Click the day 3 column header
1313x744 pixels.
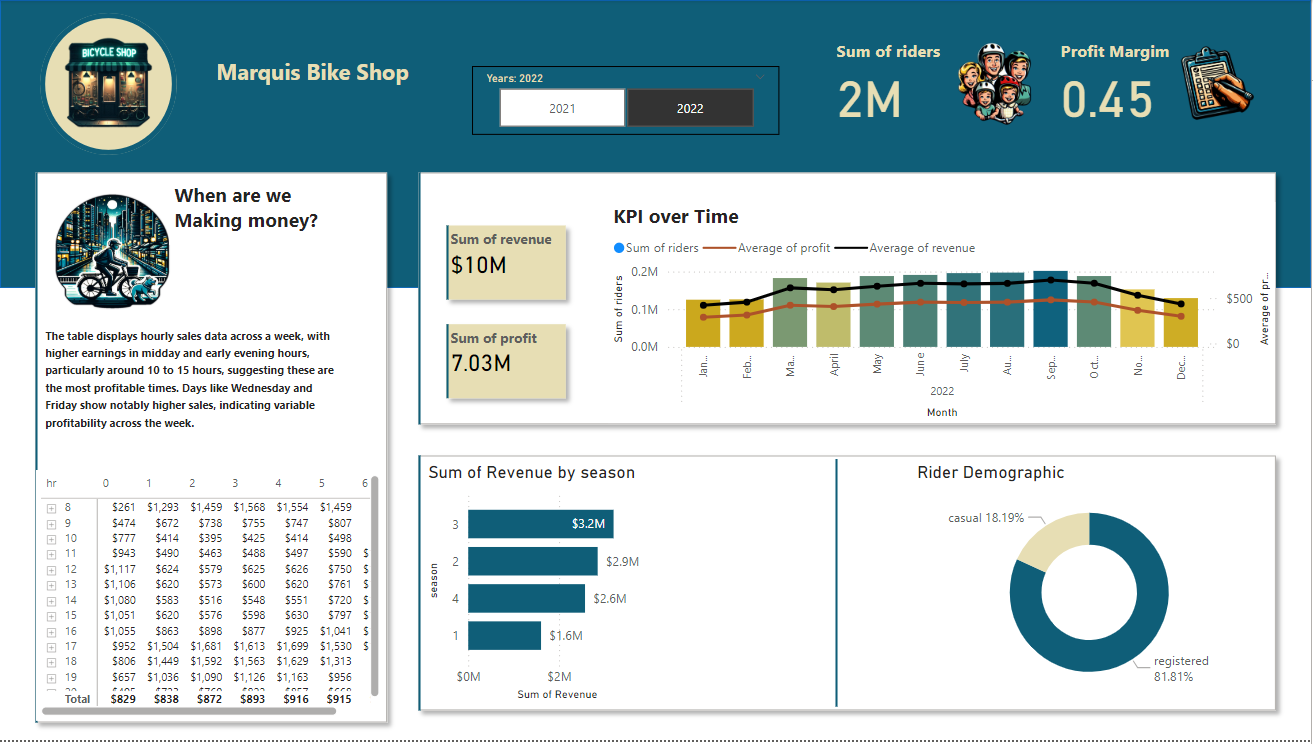pyautogui.click(x=236, y=483)
